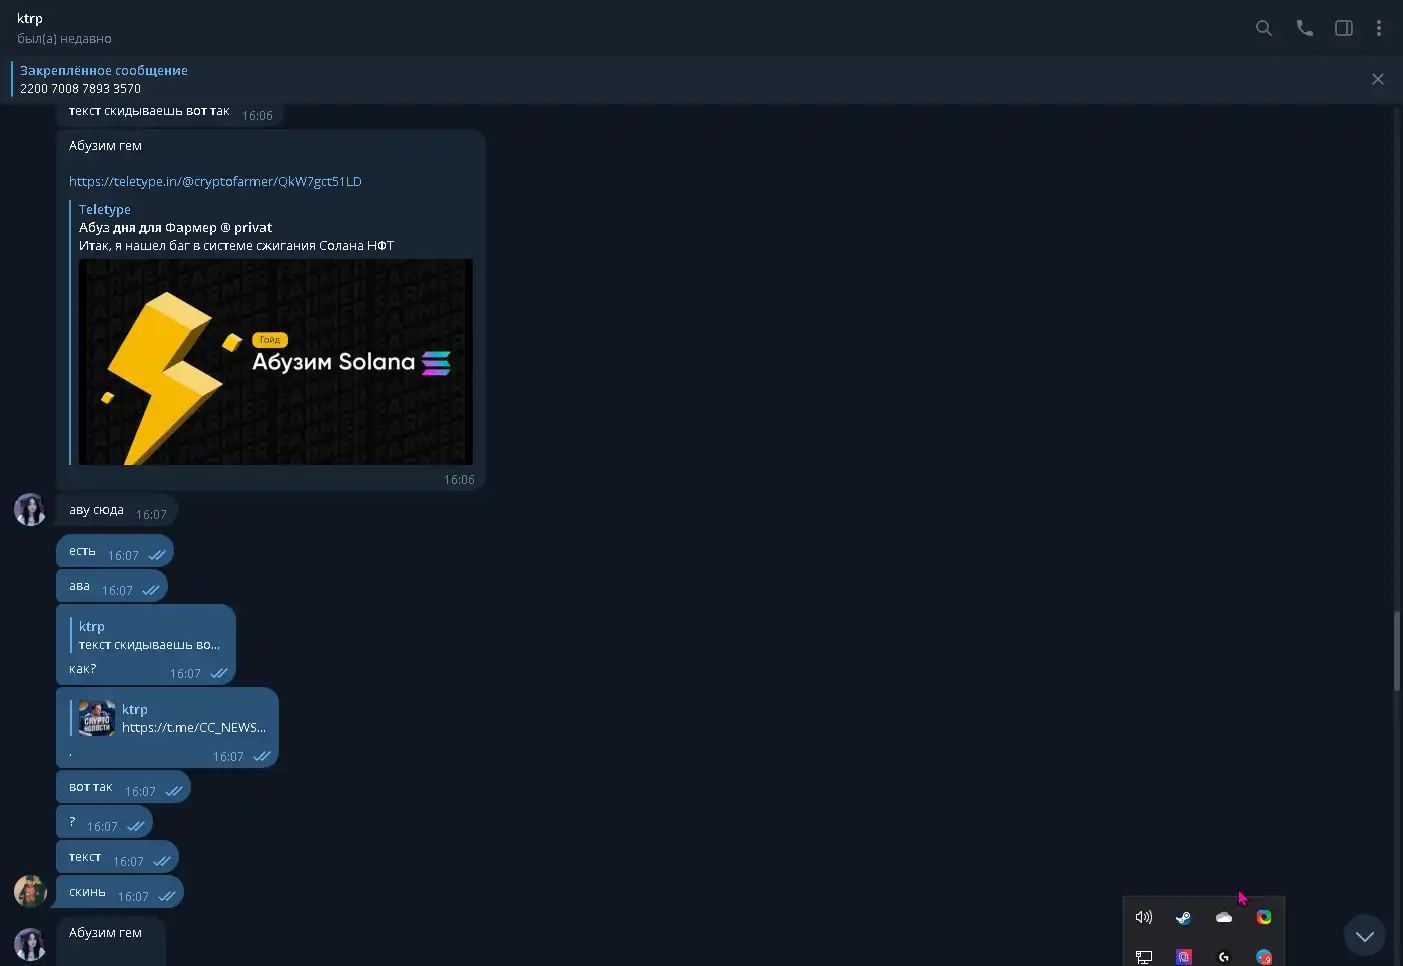Screen dimensions: 1403x966
Task: Select the 'как?' message text
Action: click(x=82, y=669)
